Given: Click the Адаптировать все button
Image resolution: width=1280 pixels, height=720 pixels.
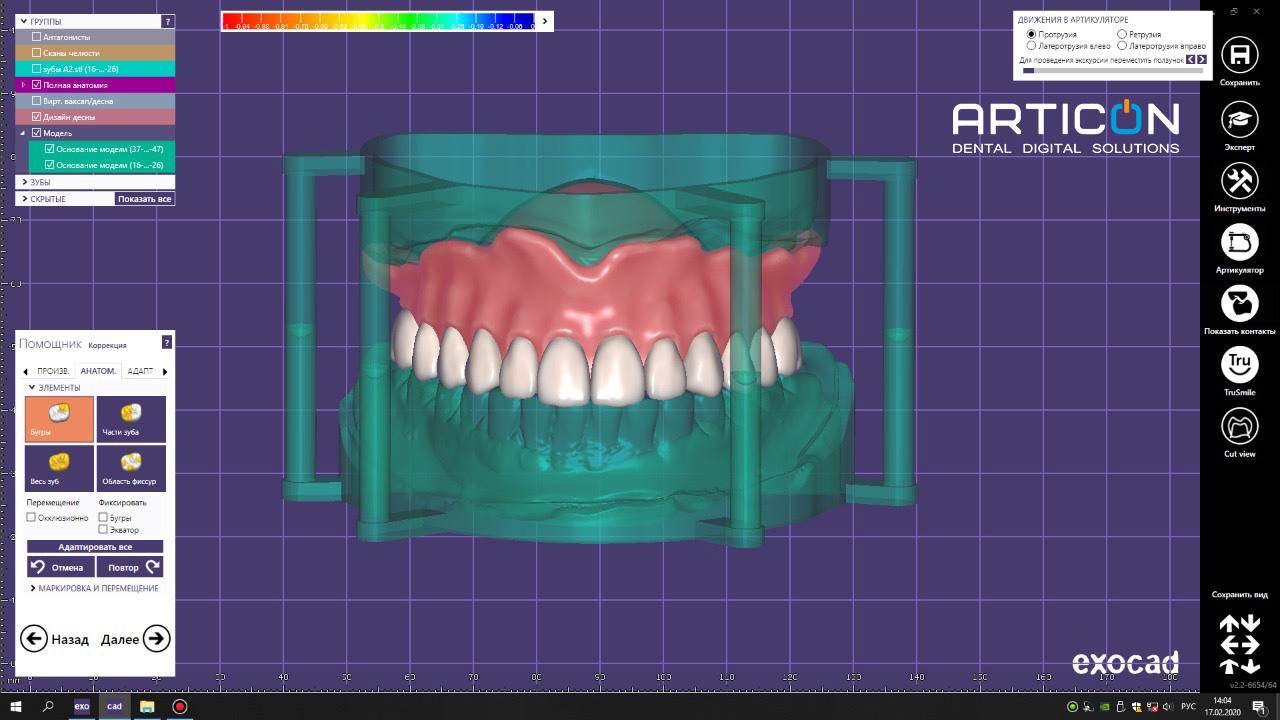Looking at the screenshot, I should pyautogui.click(x=95, y=547).
